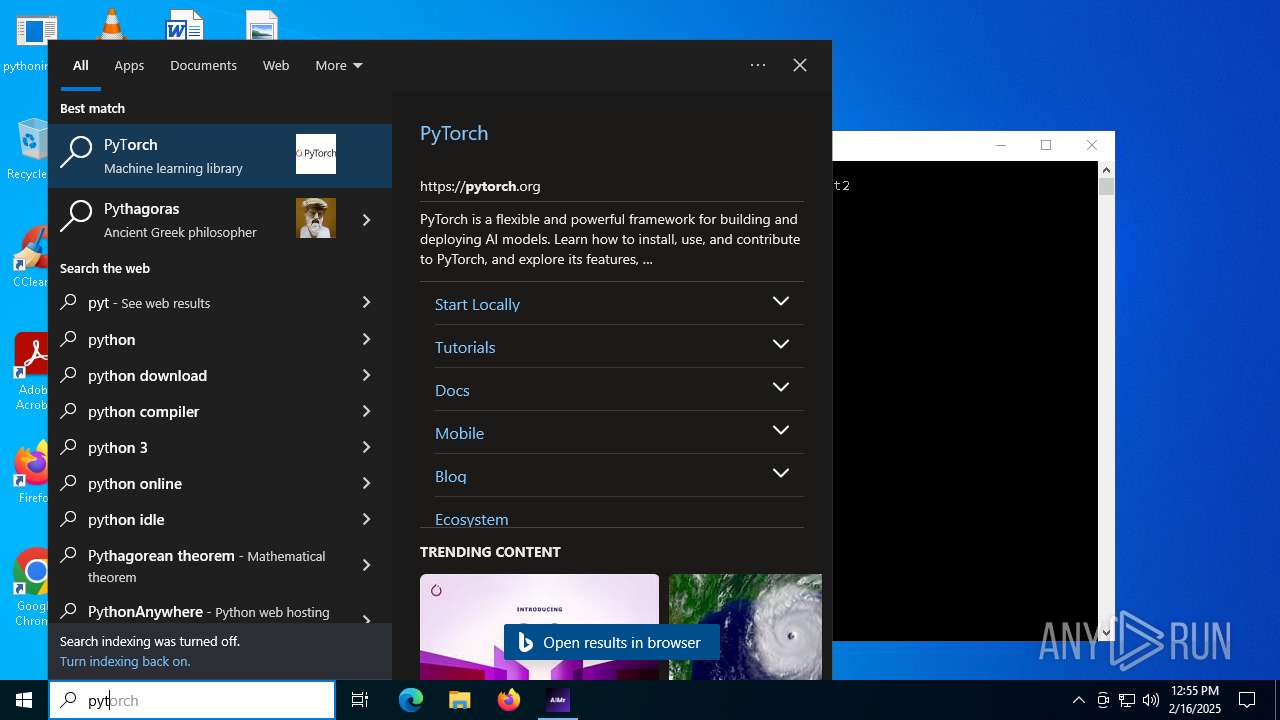The image size is (1280, 720).
Task: Open Recycle Bin desktop icon
Action: tap(30, 148)
